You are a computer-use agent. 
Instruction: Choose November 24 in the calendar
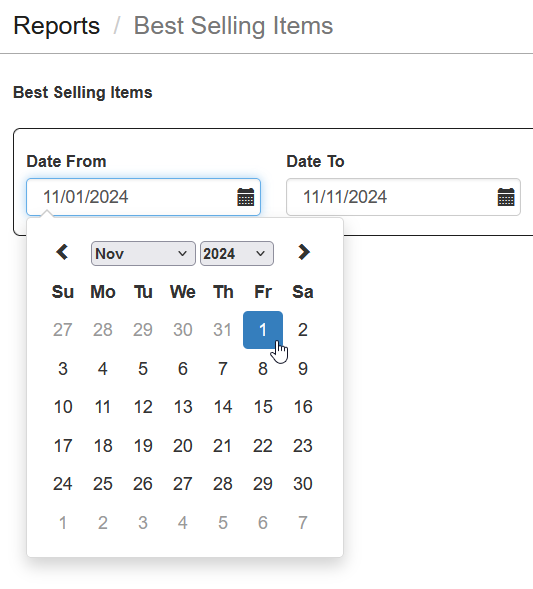63,483
